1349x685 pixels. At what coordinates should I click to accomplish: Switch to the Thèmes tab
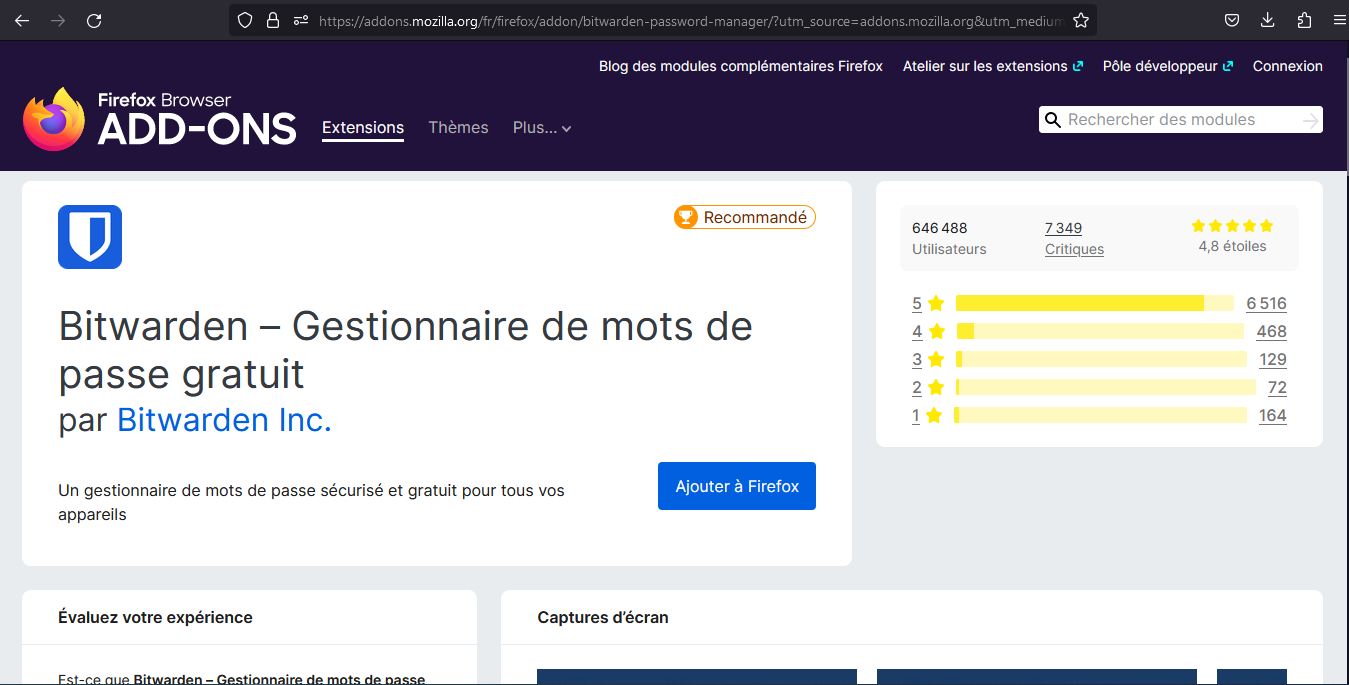[458, 128]
